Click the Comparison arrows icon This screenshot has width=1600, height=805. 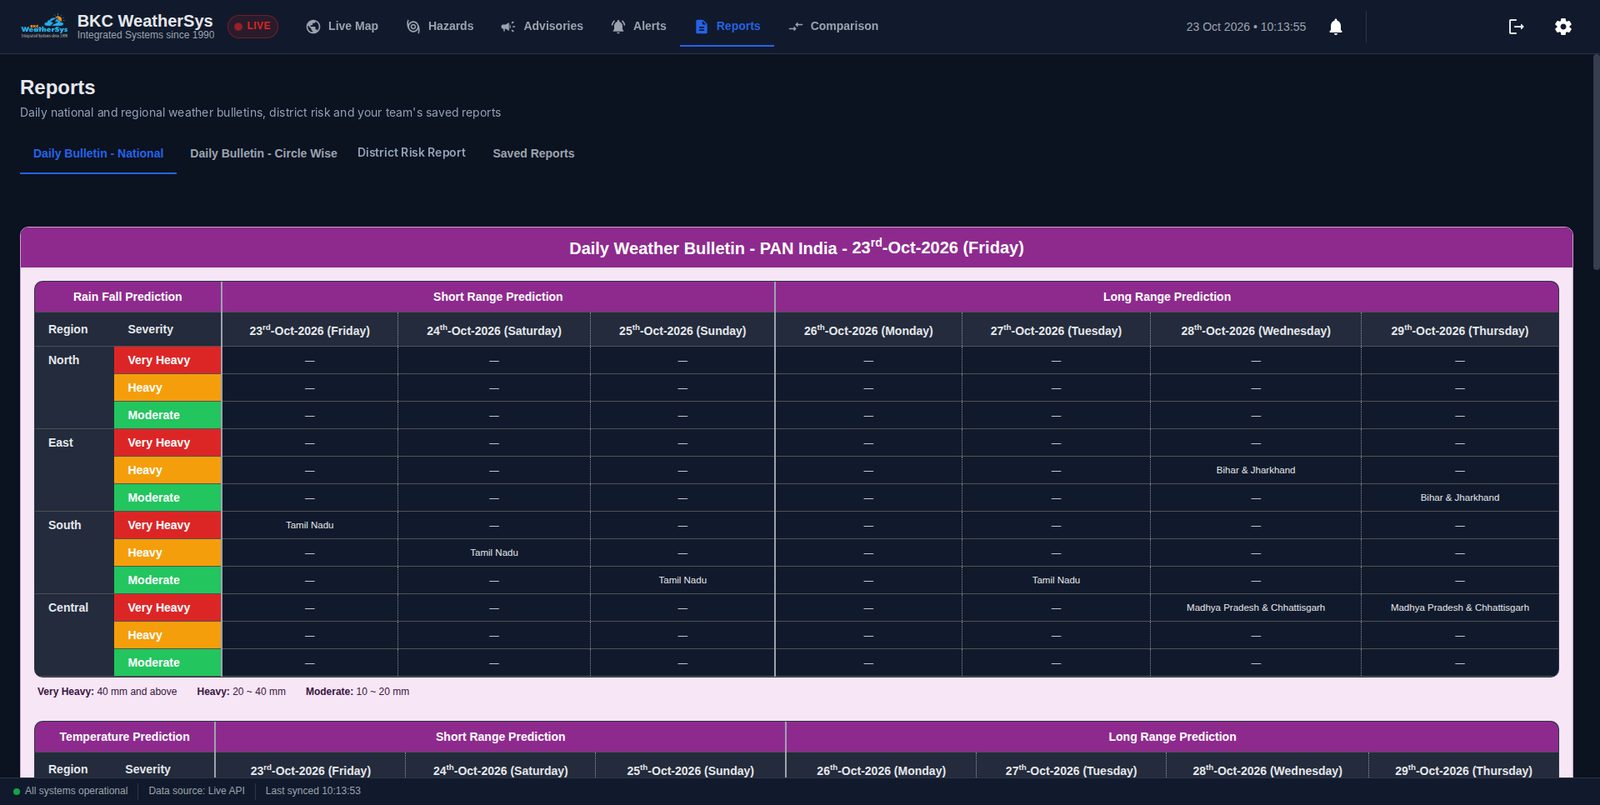point(795,27)
